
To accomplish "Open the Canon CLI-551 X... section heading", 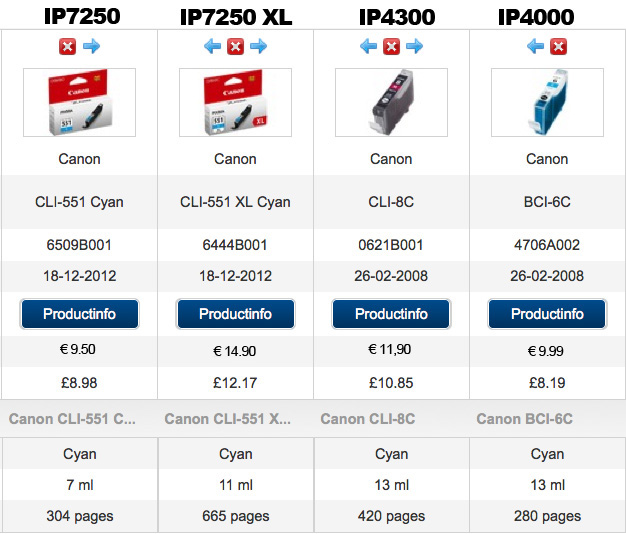I will coord(228,419).
